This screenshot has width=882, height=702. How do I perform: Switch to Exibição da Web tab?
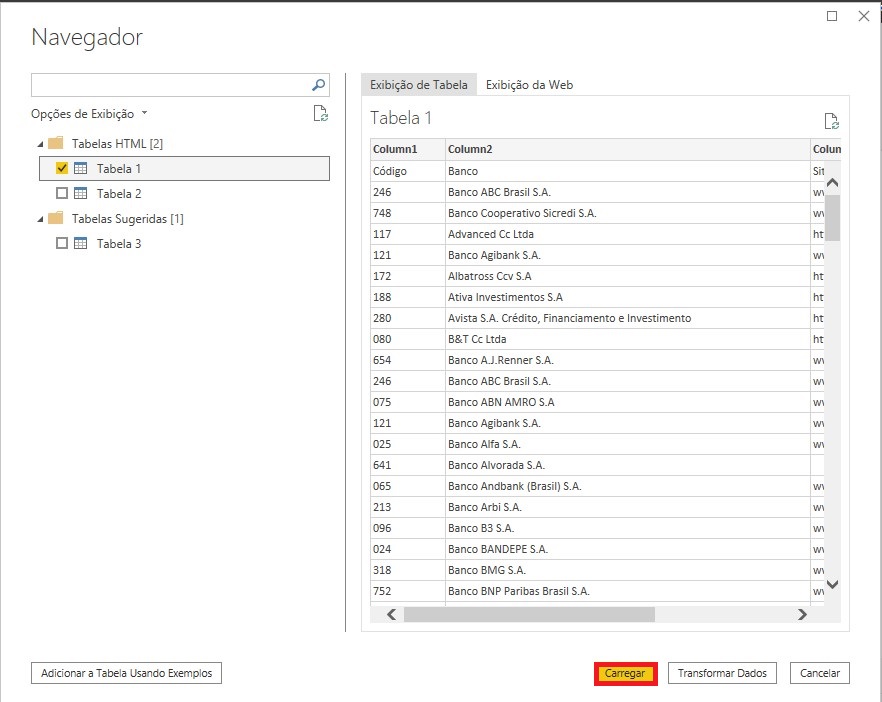coord(529,85)
